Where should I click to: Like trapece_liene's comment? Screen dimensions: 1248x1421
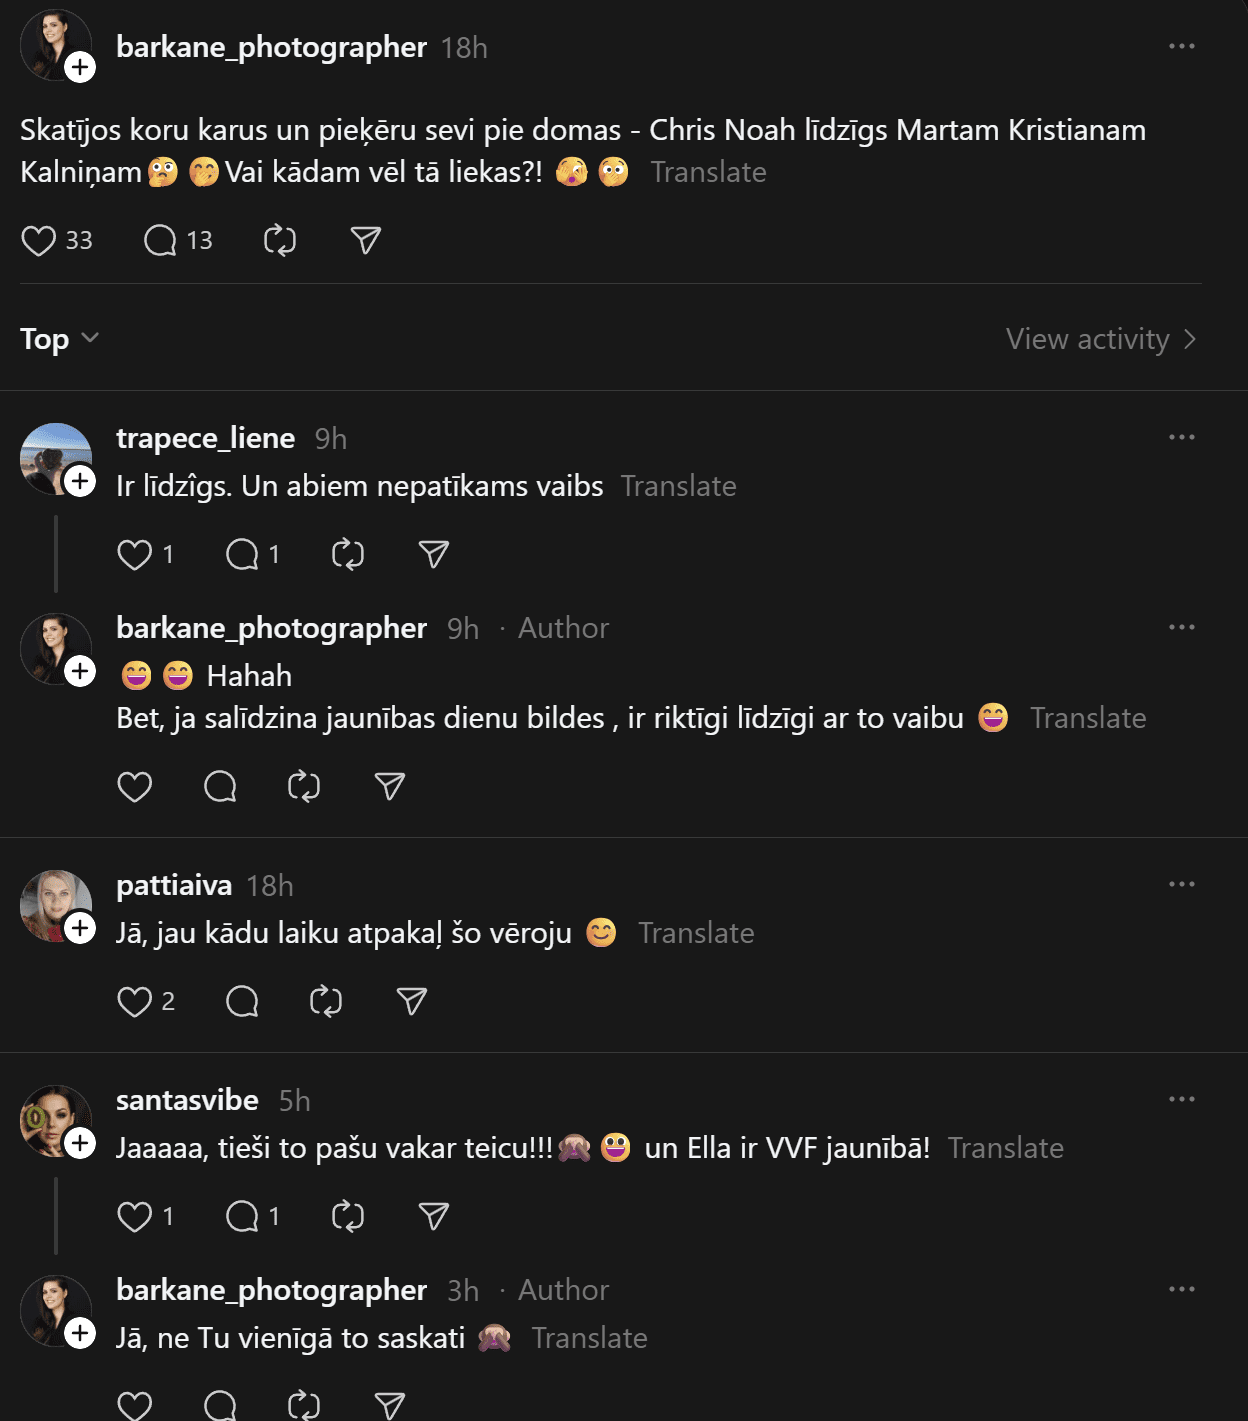click(135, 555)
